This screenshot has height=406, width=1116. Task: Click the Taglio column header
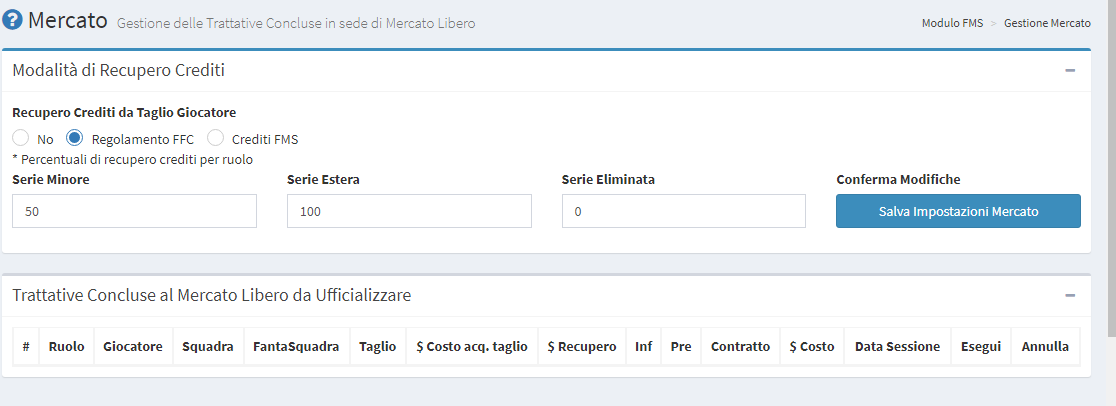click(378, 347)
